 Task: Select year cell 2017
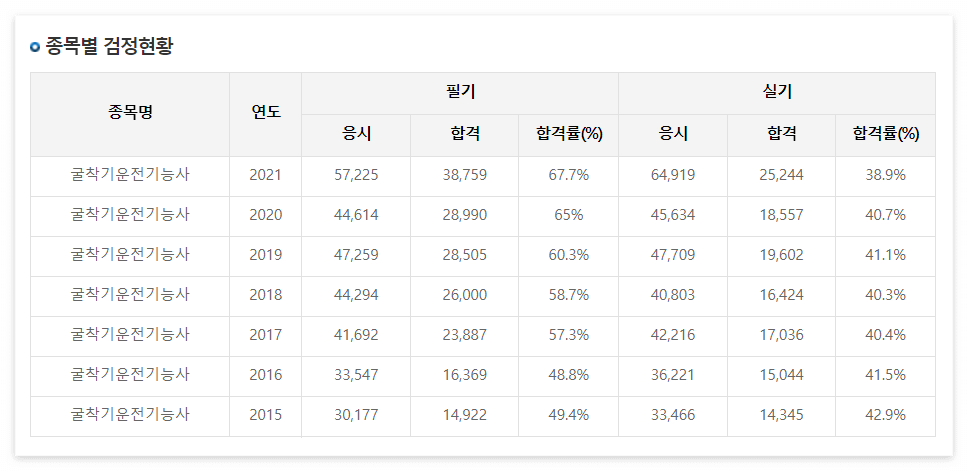pos(265,335)
